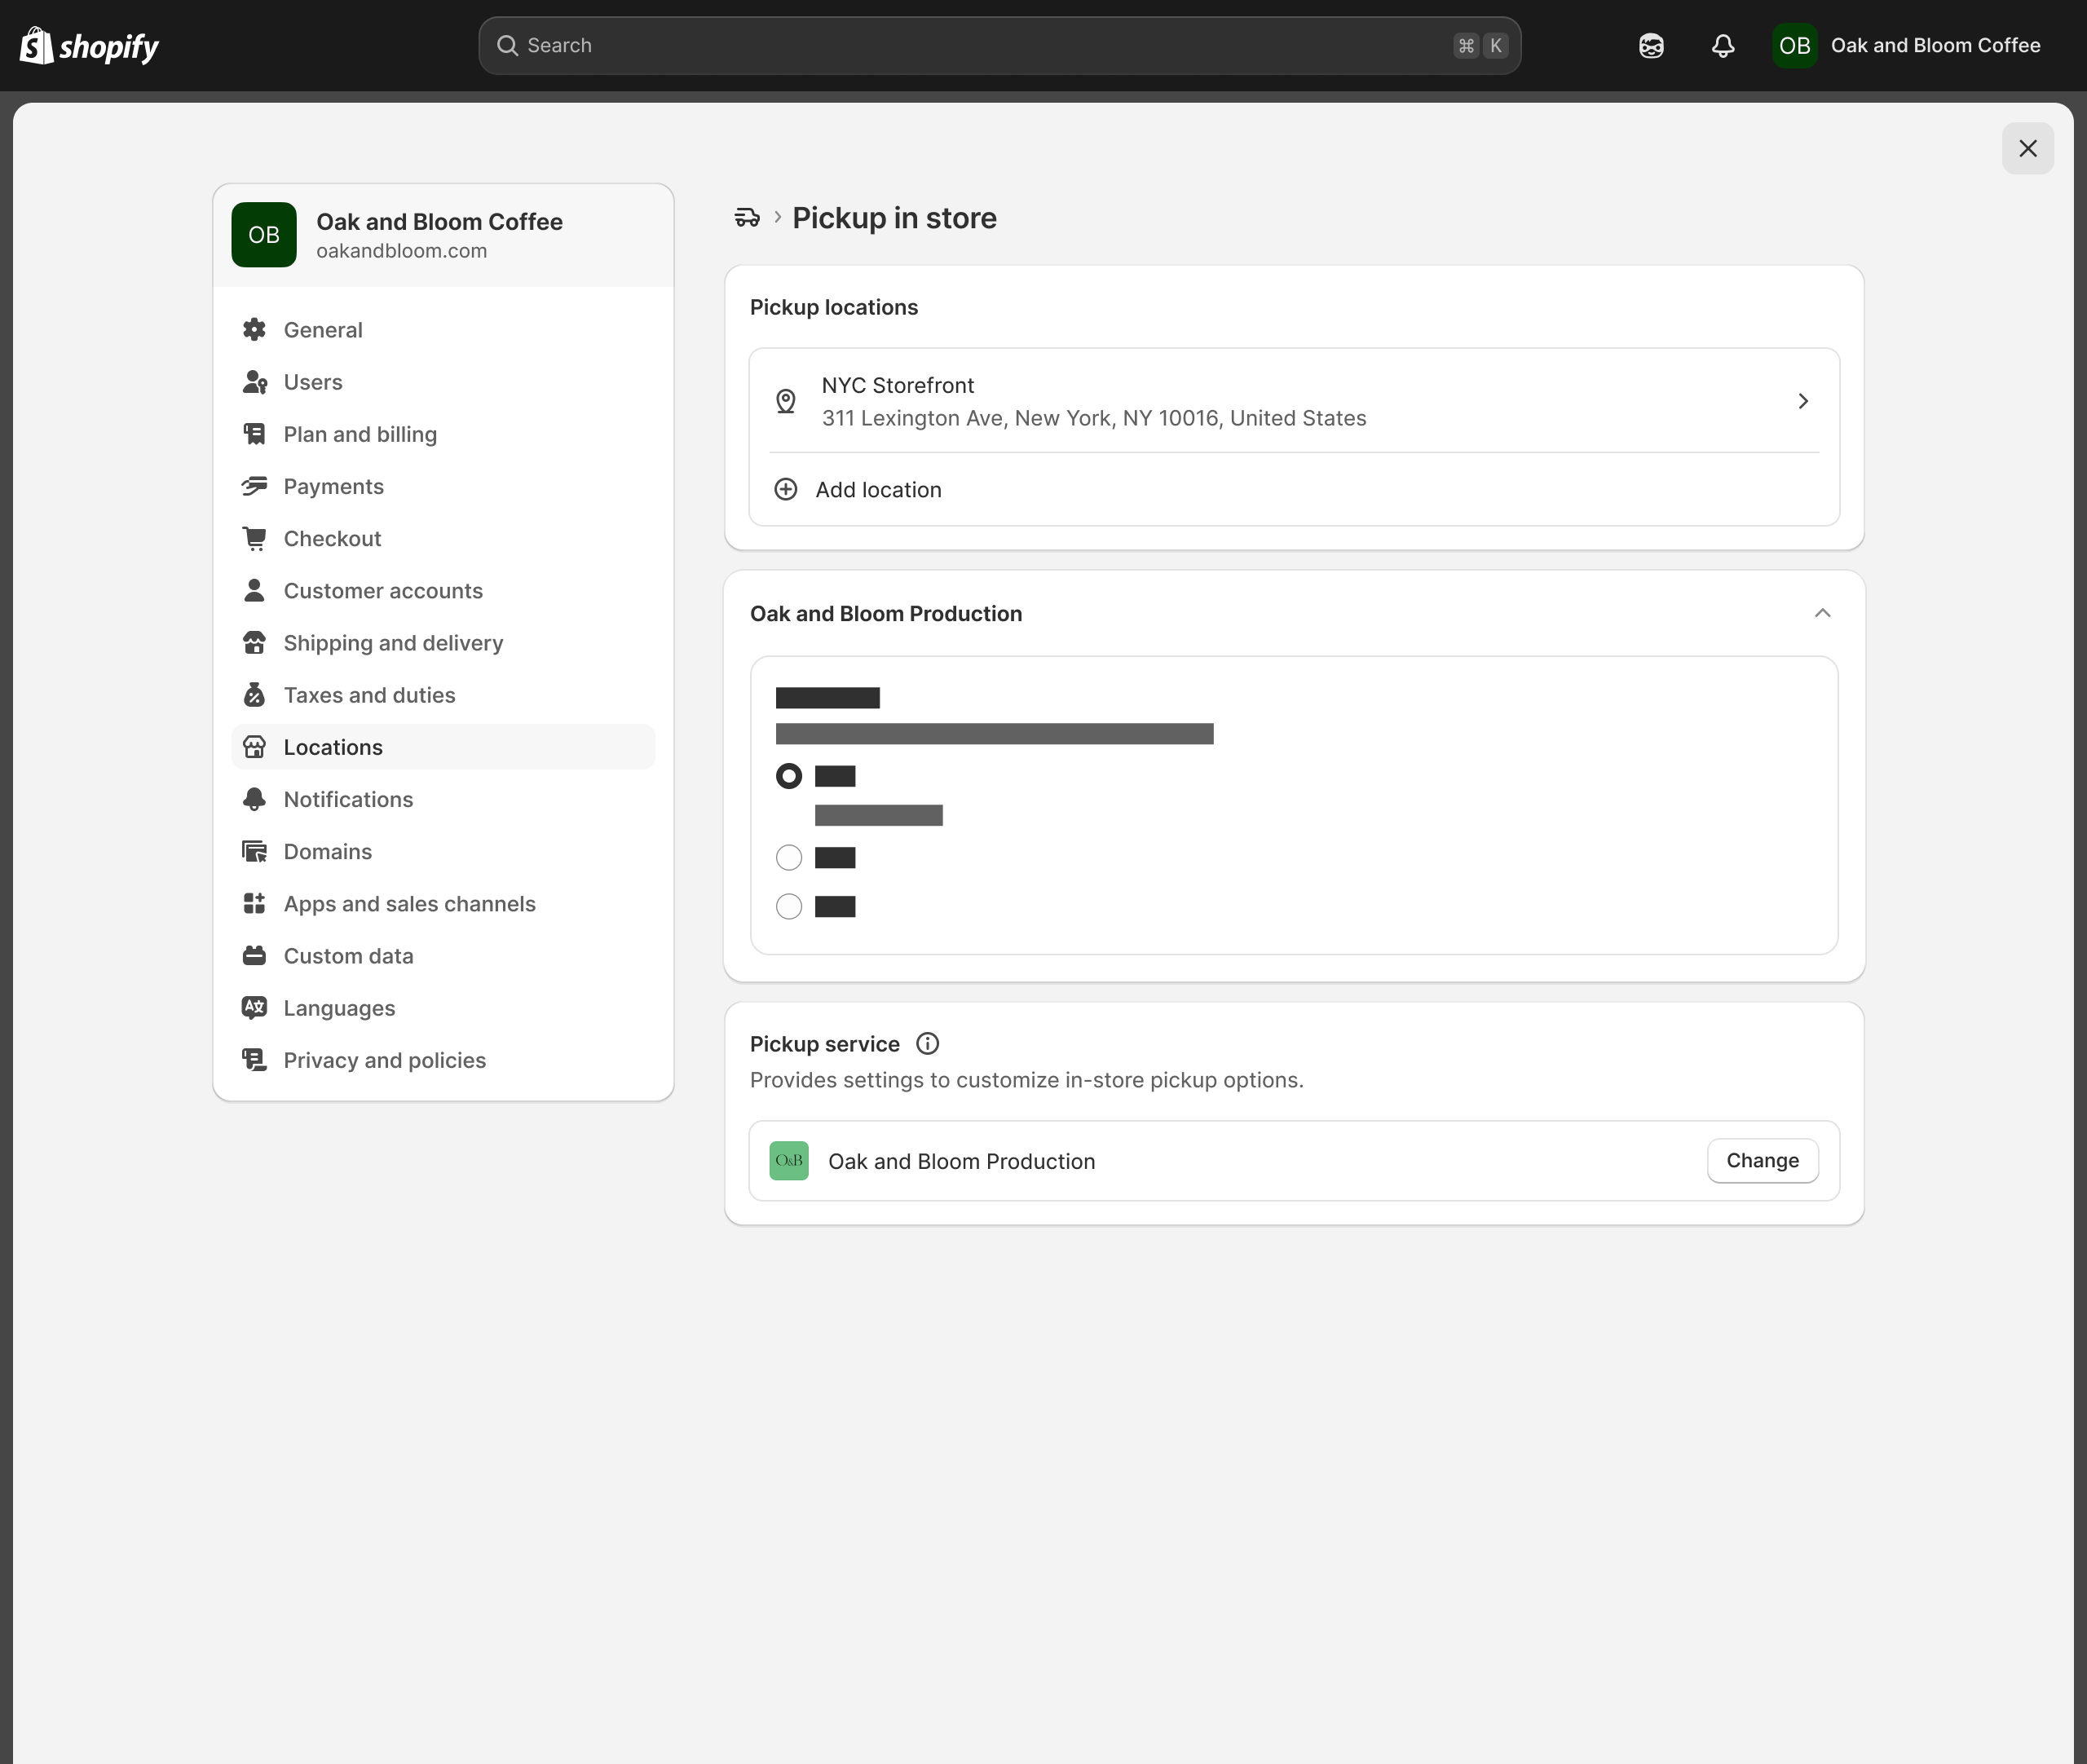Open Domains settings
The width and height of the screenshot is (2087, 1764).
(x=443, y=851)
